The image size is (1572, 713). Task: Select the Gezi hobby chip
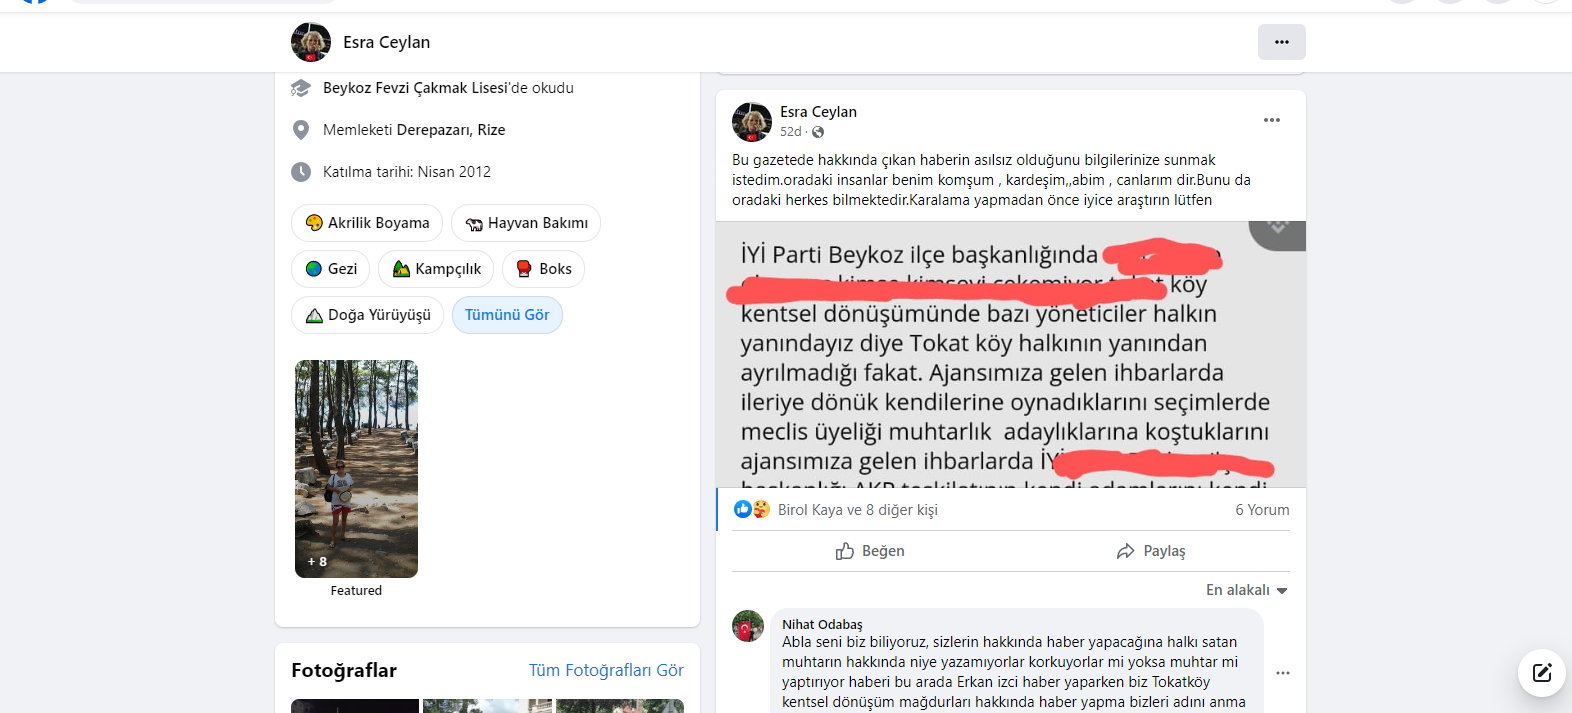coord(331,269)
